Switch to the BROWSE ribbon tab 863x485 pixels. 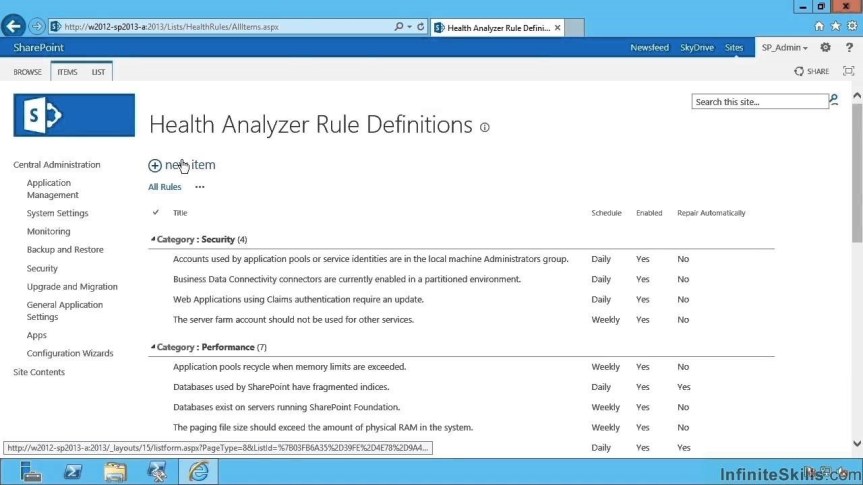coord(28,72)
